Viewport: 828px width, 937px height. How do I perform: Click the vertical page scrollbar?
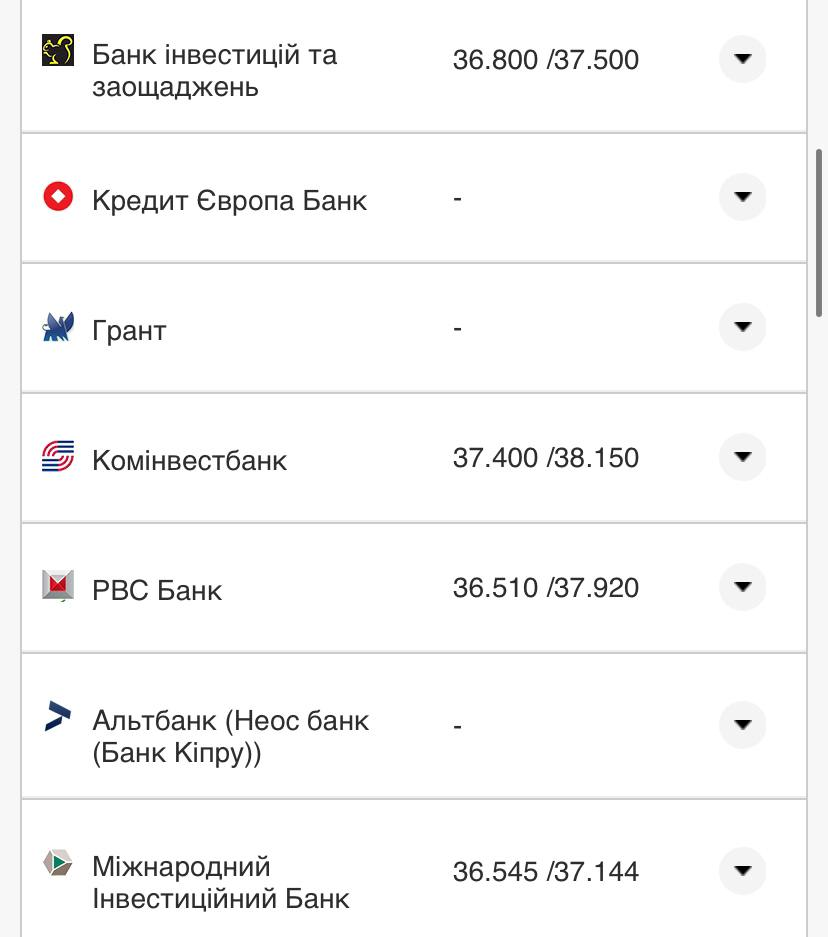pos(819,232)
